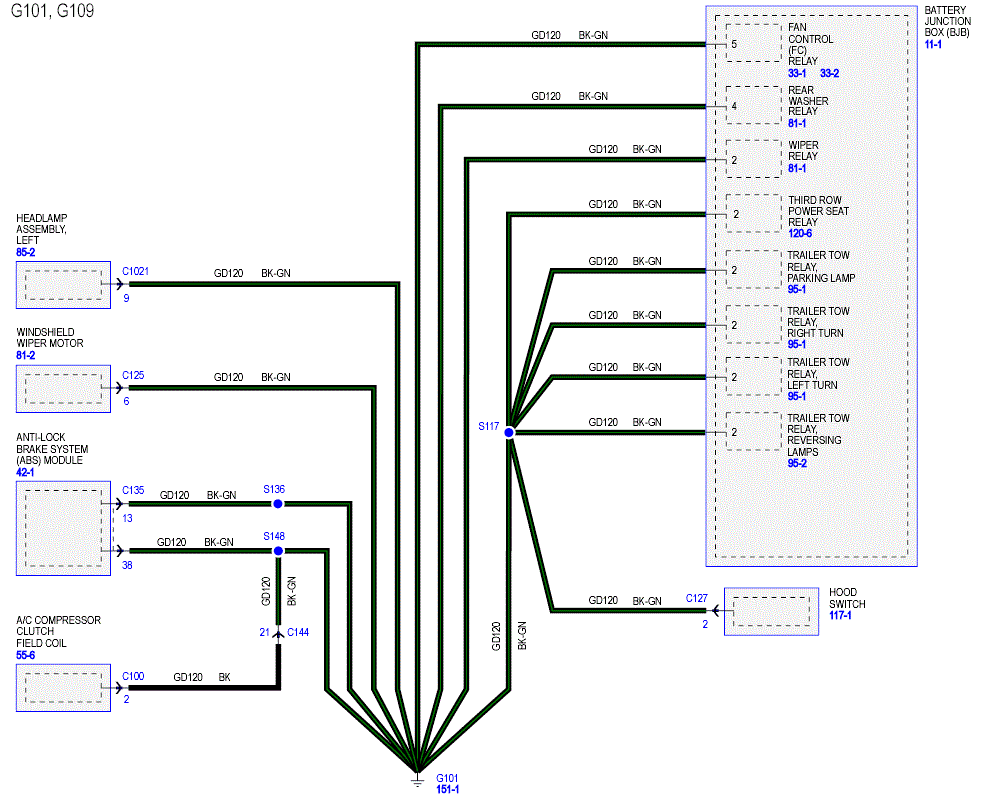Open the Battery Junction Box 11-1 link
986x798 pixels.
pos(933,44)
